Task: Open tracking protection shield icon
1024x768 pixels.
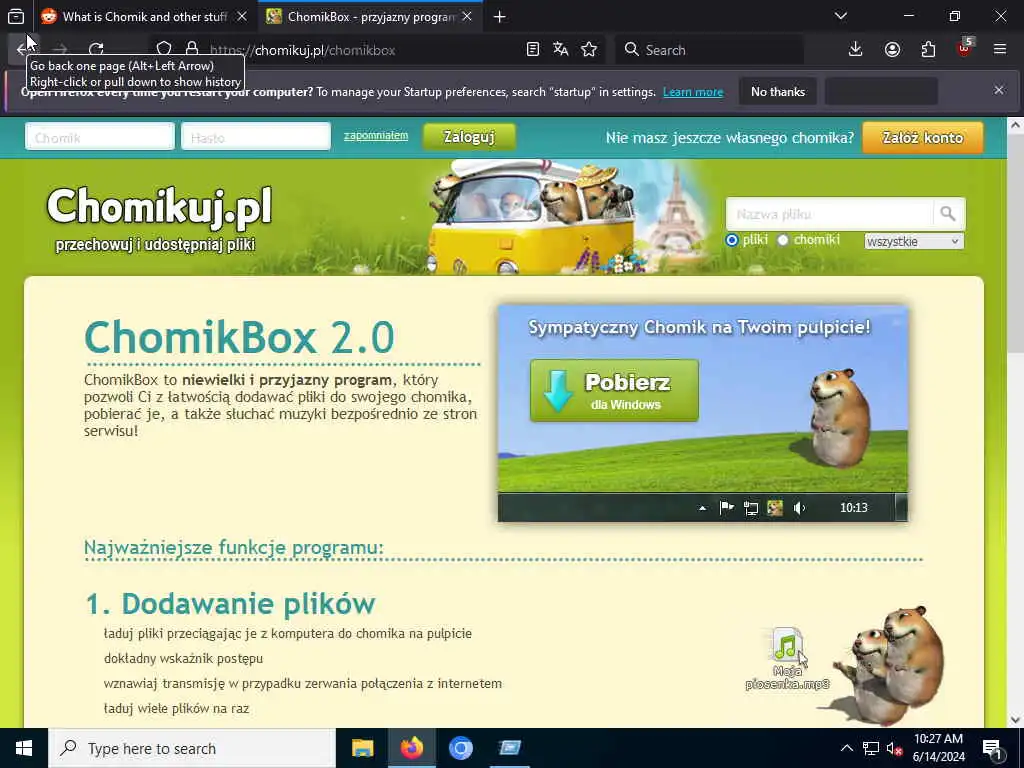Action: pyautogui.click(x=164, y=50)
